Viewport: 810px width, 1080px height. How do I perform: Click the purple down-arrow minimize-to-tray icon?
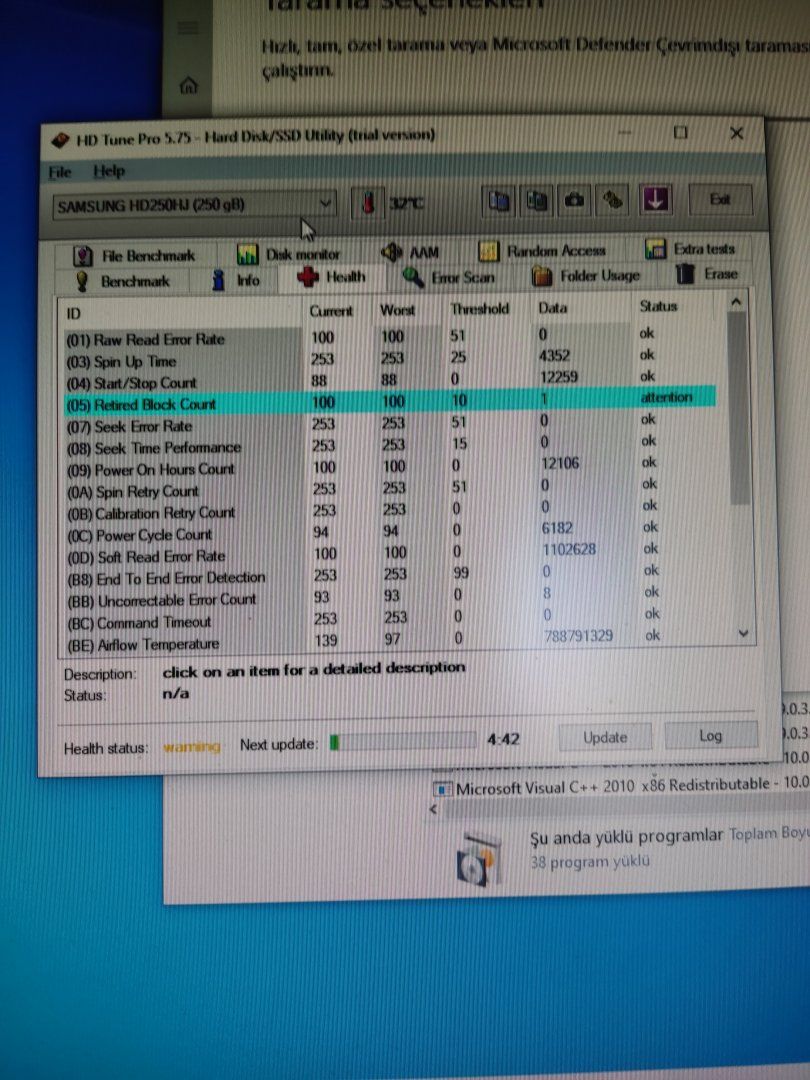point(654,200)
